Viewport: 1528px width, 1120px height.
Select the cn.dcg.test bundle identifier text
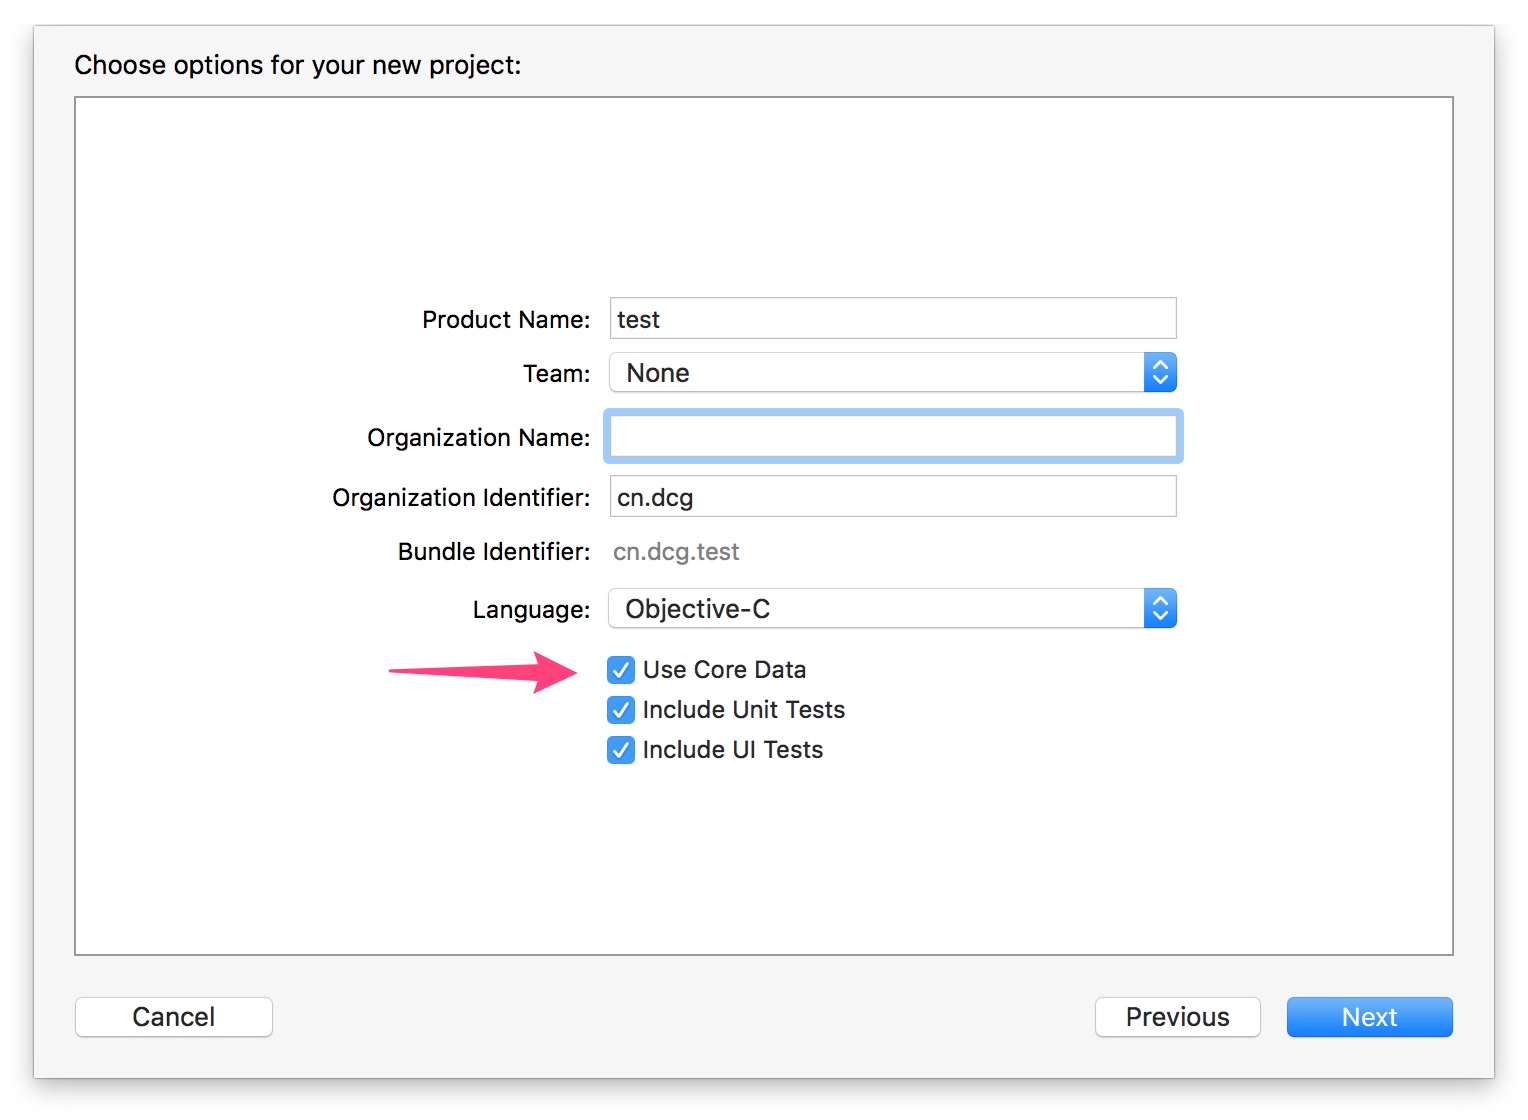coord(676,552)
